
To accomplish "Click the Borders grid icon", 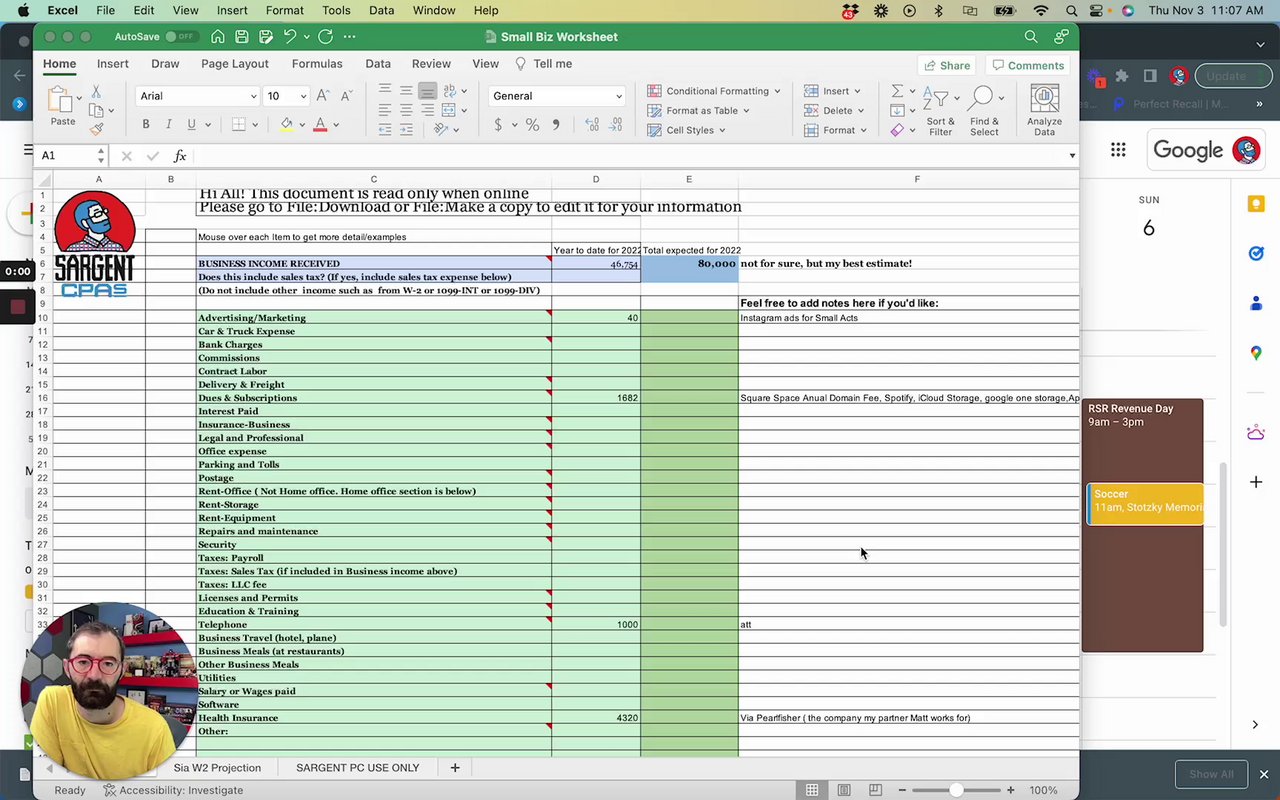I will 239,125.
